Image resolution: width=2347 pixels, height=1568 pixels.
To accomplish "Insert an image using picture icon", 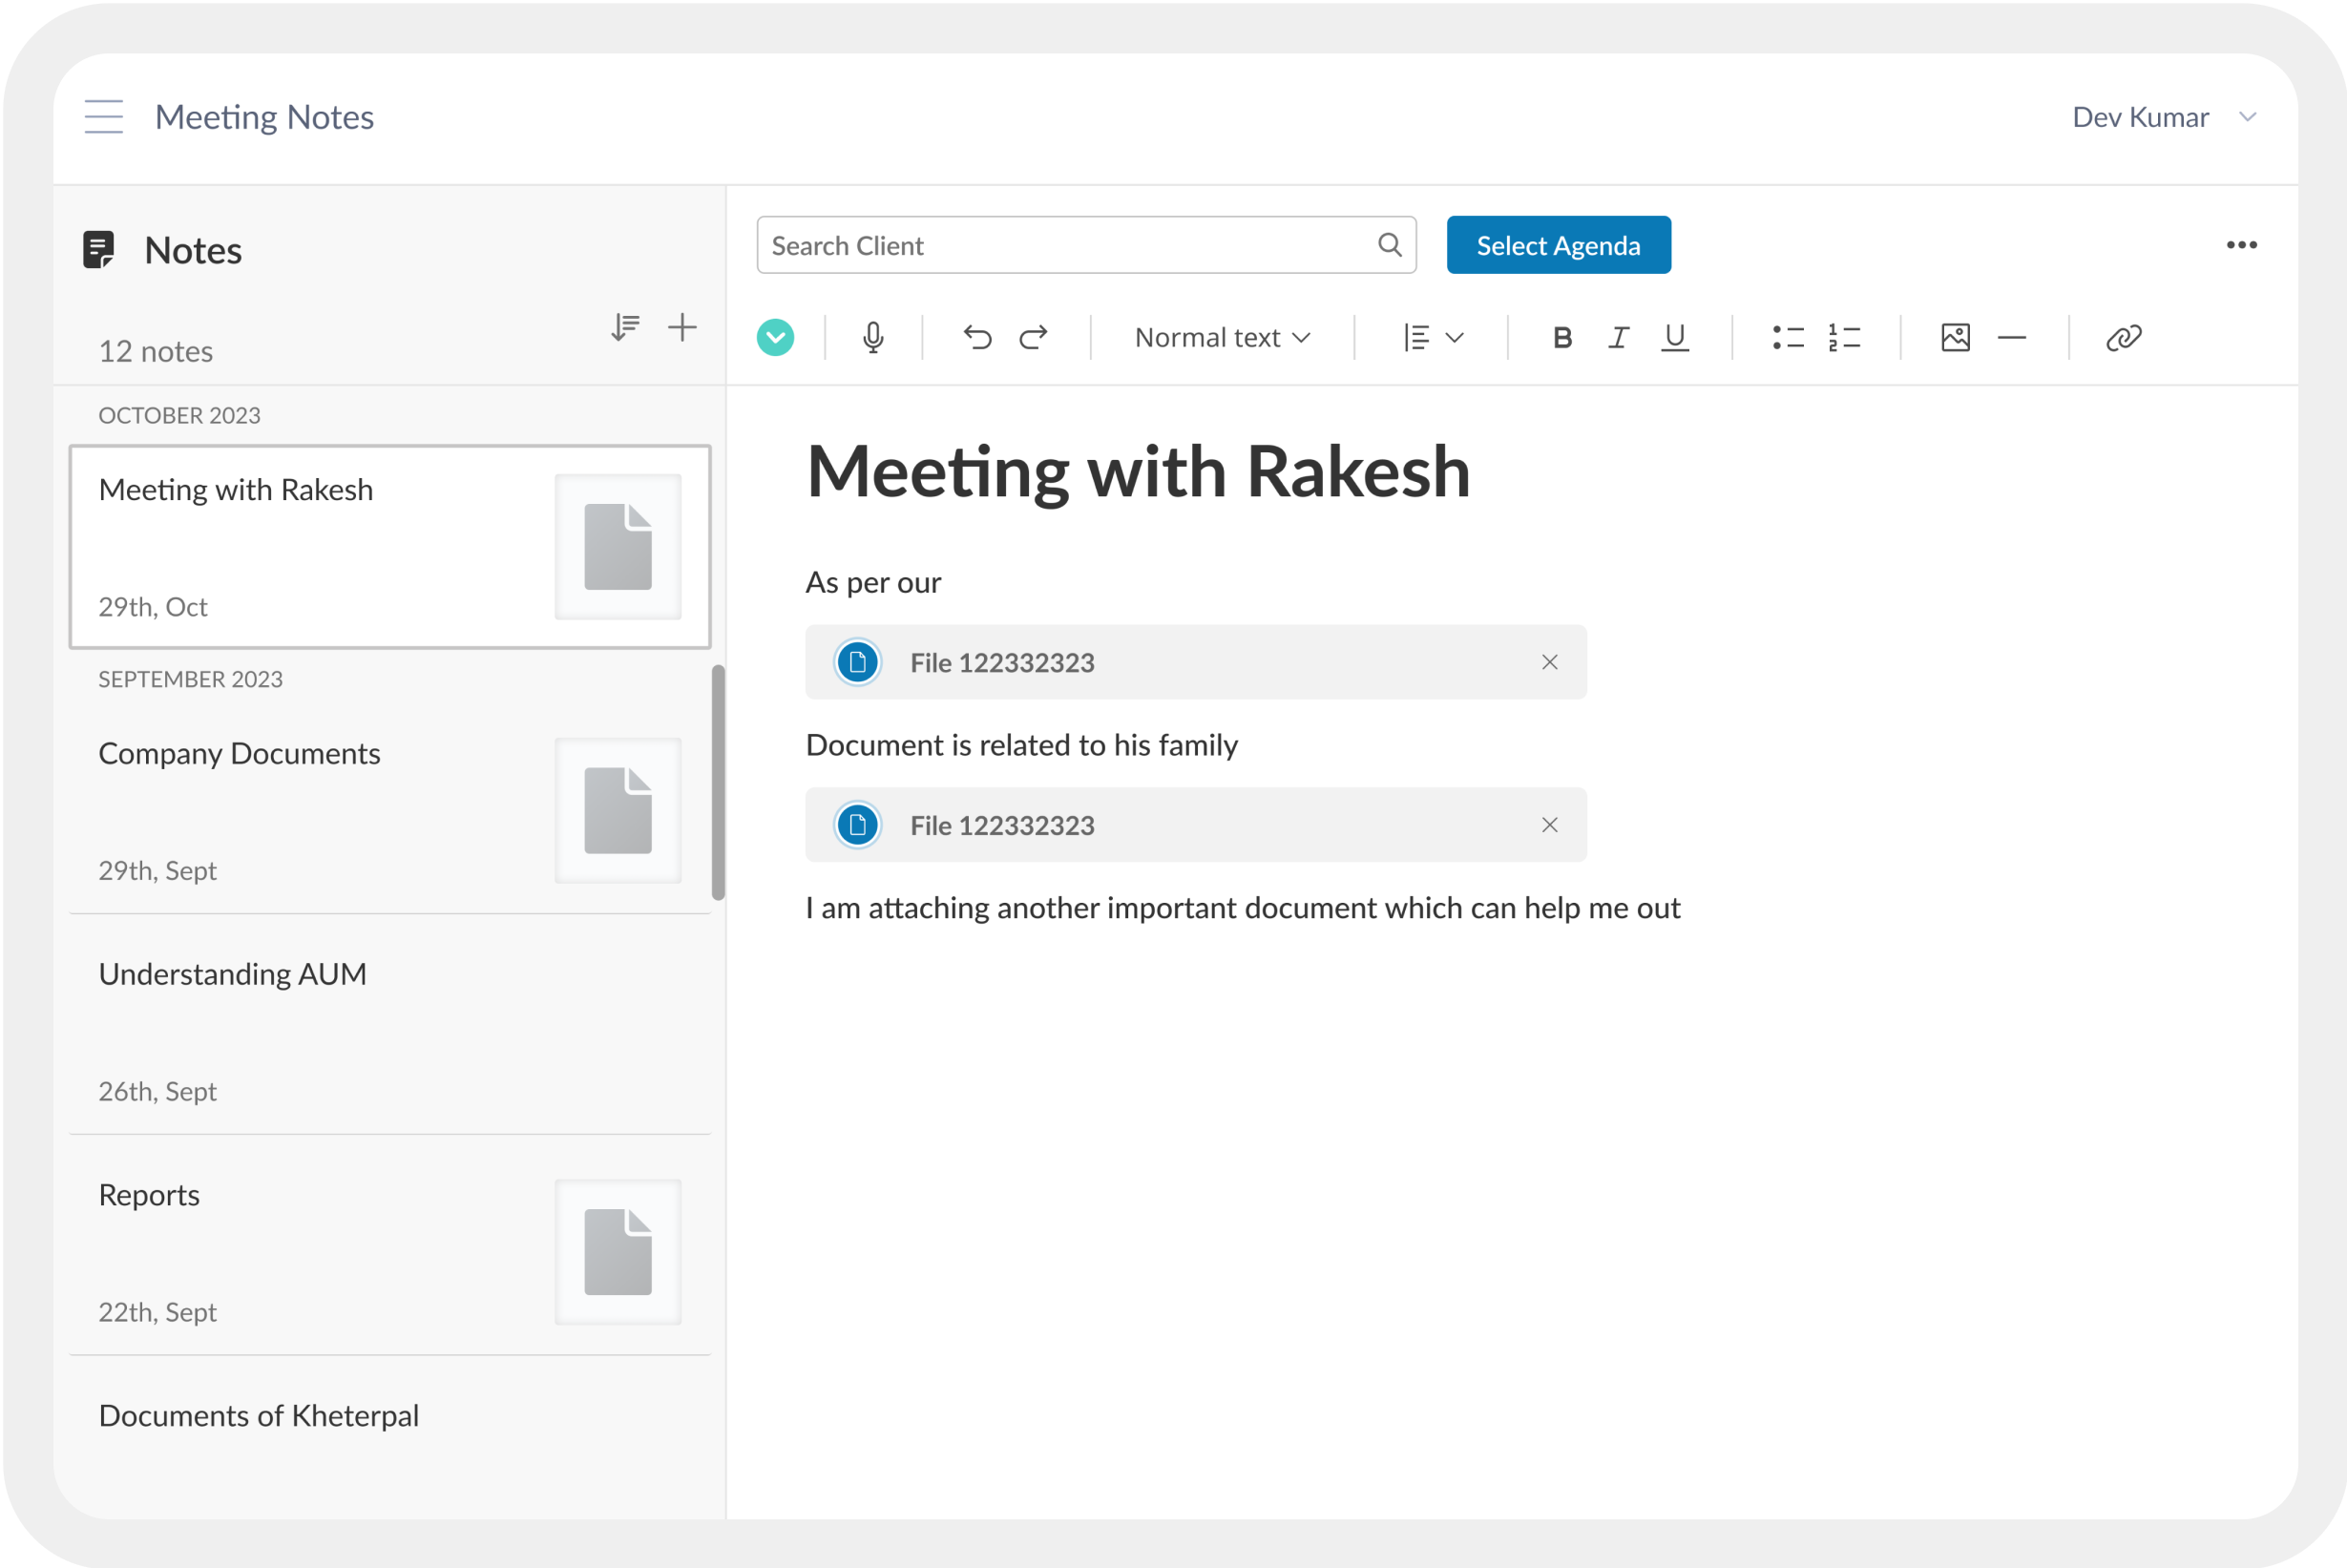I will click(1955, 338).
